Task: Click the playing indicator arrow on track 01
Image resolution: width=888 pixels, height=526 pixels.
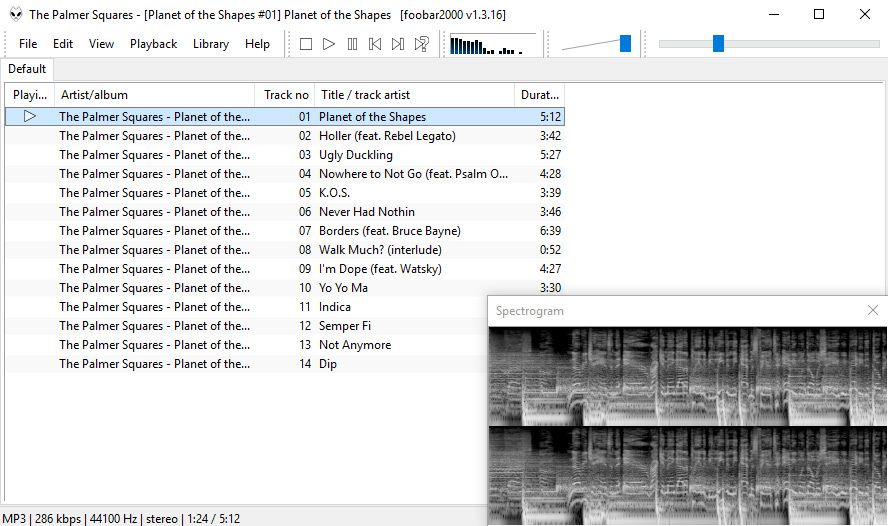Action: 29,116
